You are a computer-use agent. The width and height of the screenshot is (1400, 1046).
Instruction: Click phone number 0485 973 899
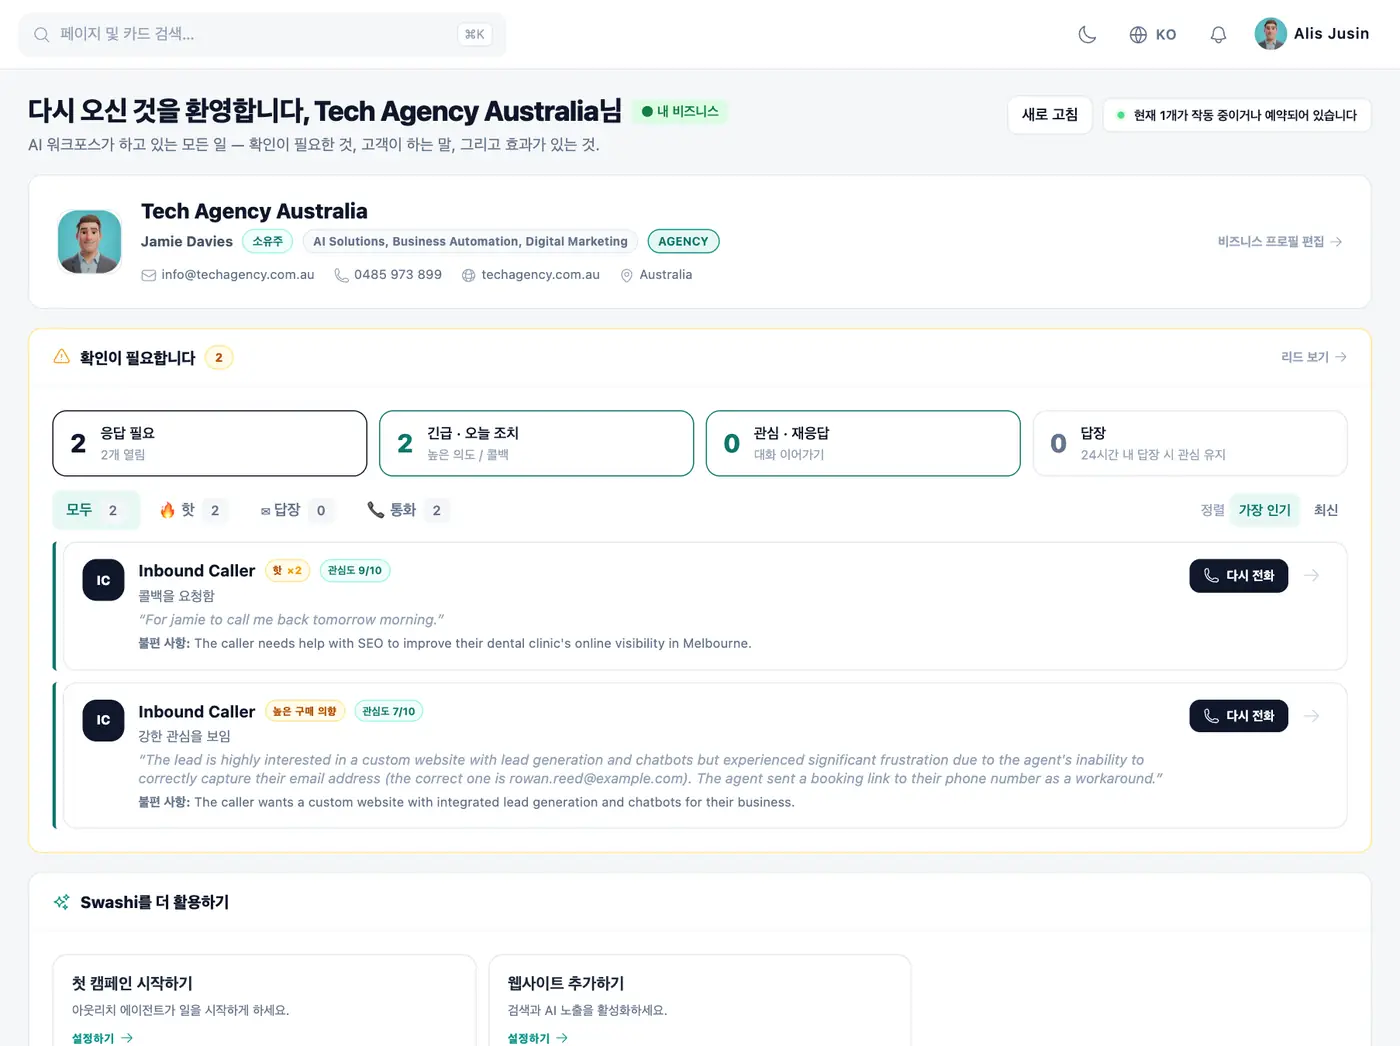[398, 275]
